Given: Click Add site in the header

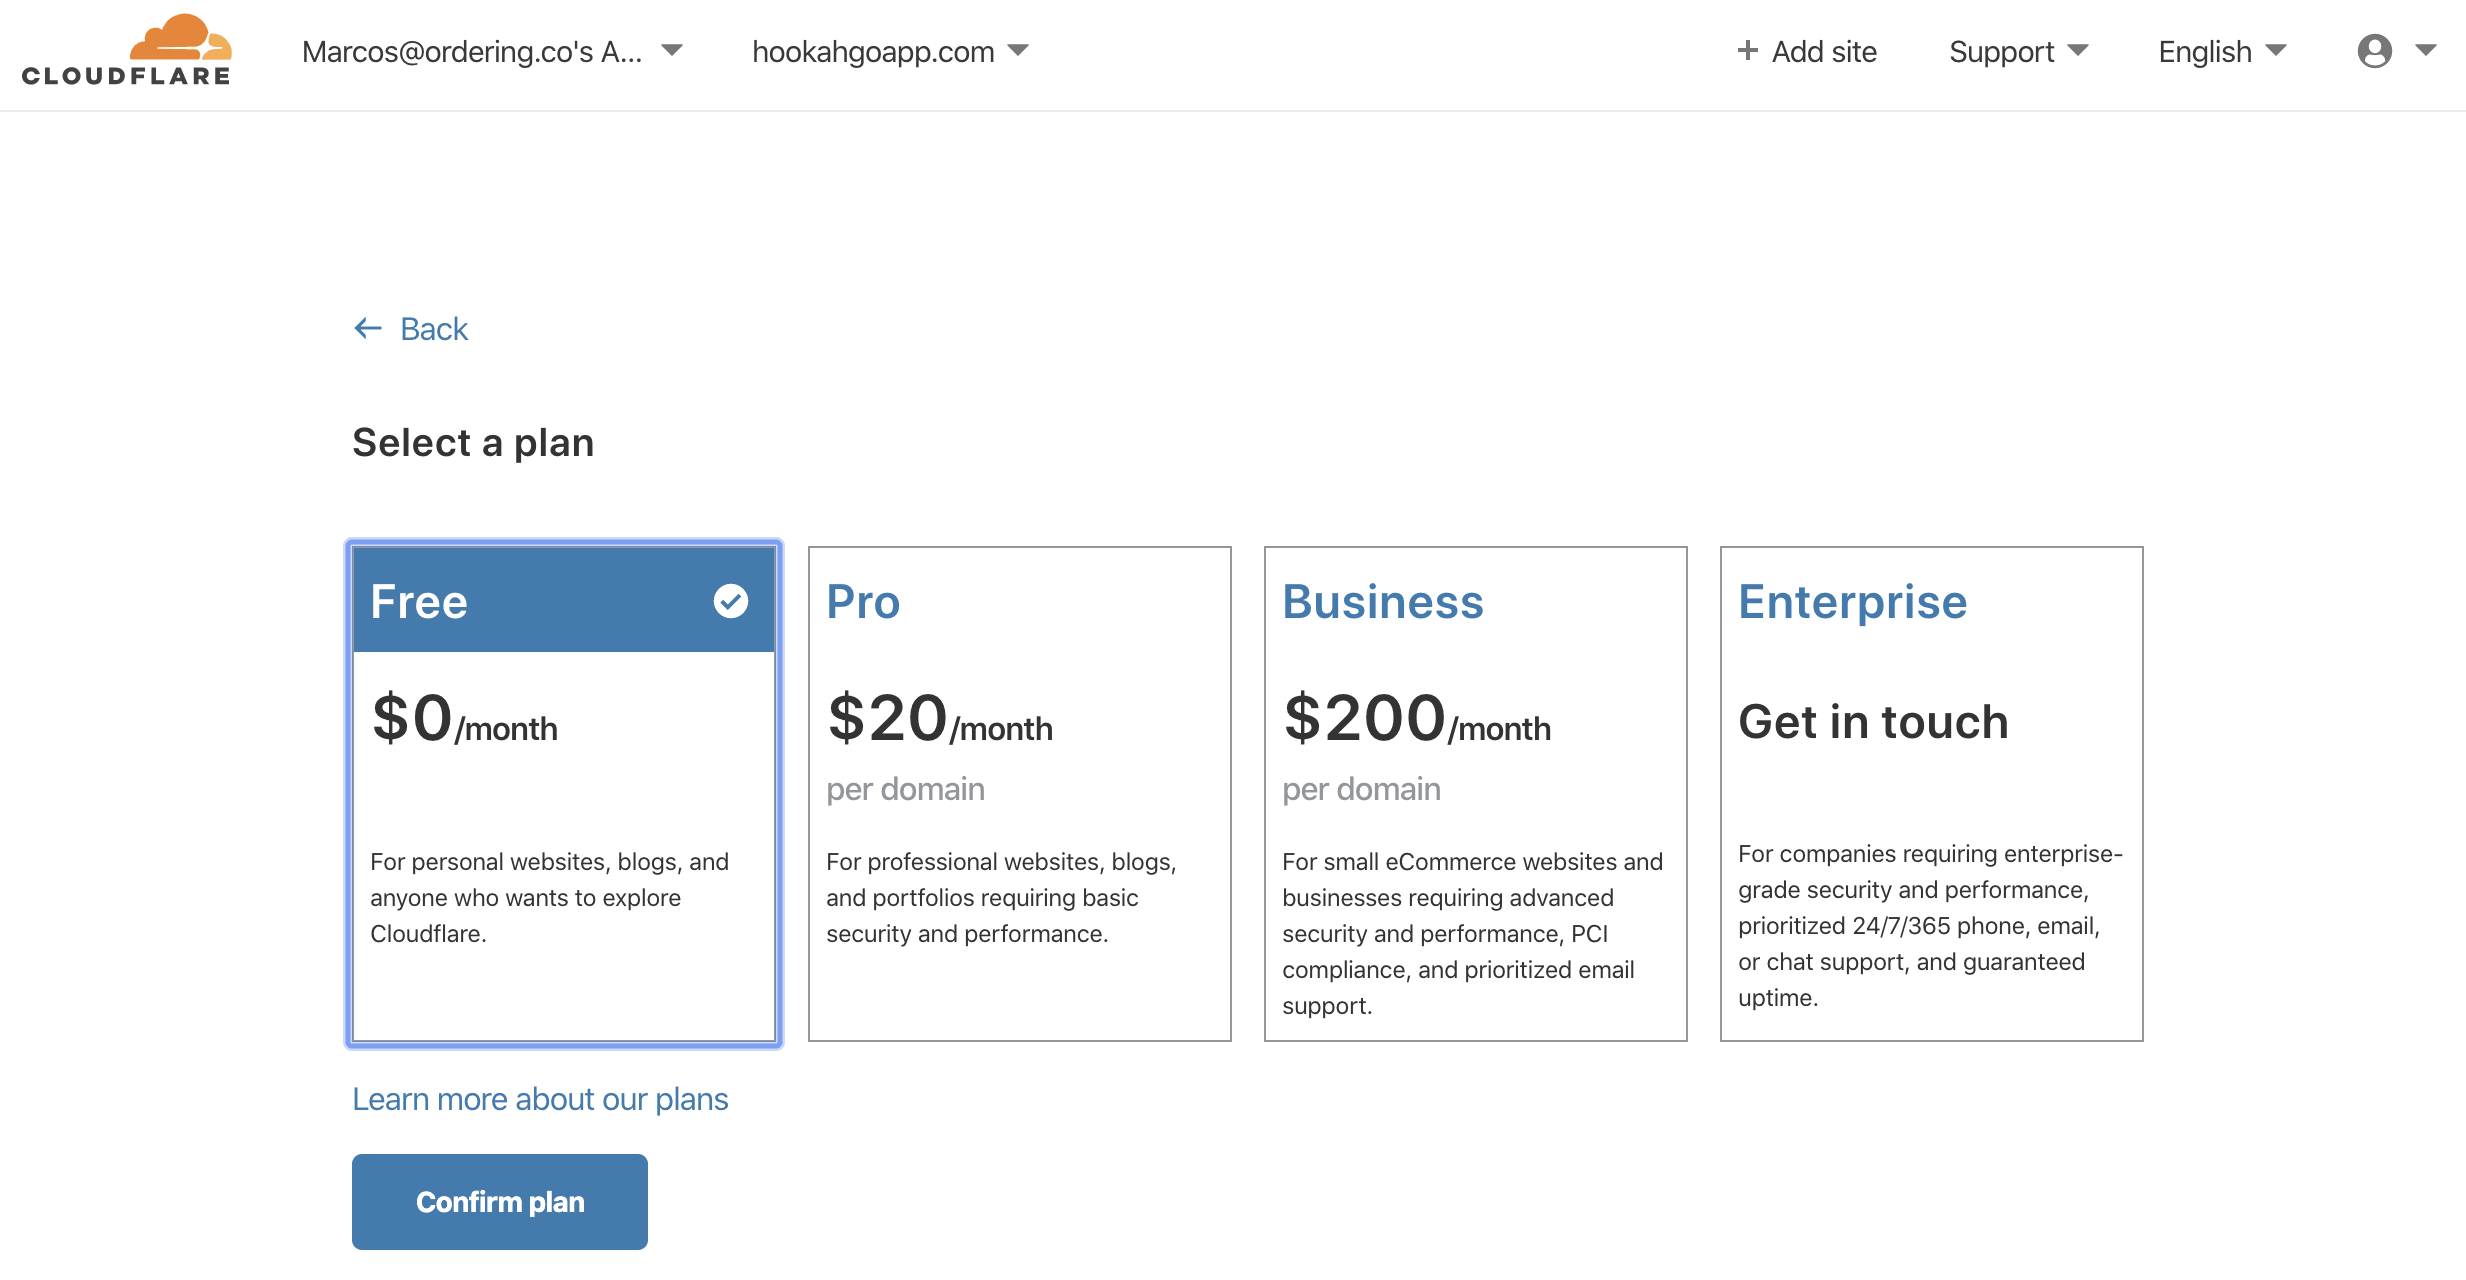Looking at the screenshot, I should pyautogui.click(x=1823, y=51).
